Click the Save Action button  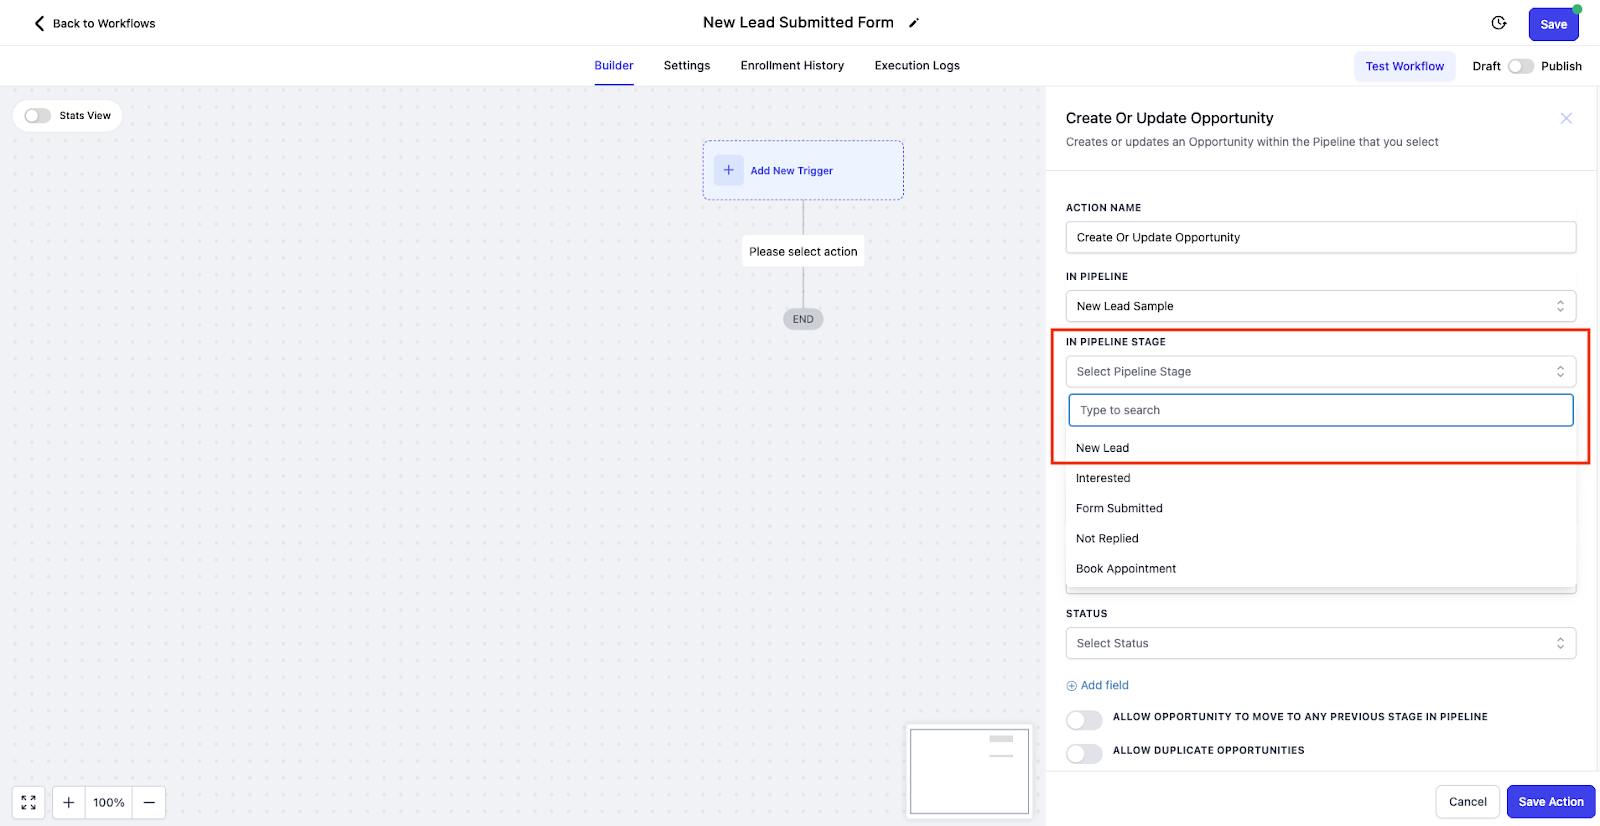click(1551, 802)
